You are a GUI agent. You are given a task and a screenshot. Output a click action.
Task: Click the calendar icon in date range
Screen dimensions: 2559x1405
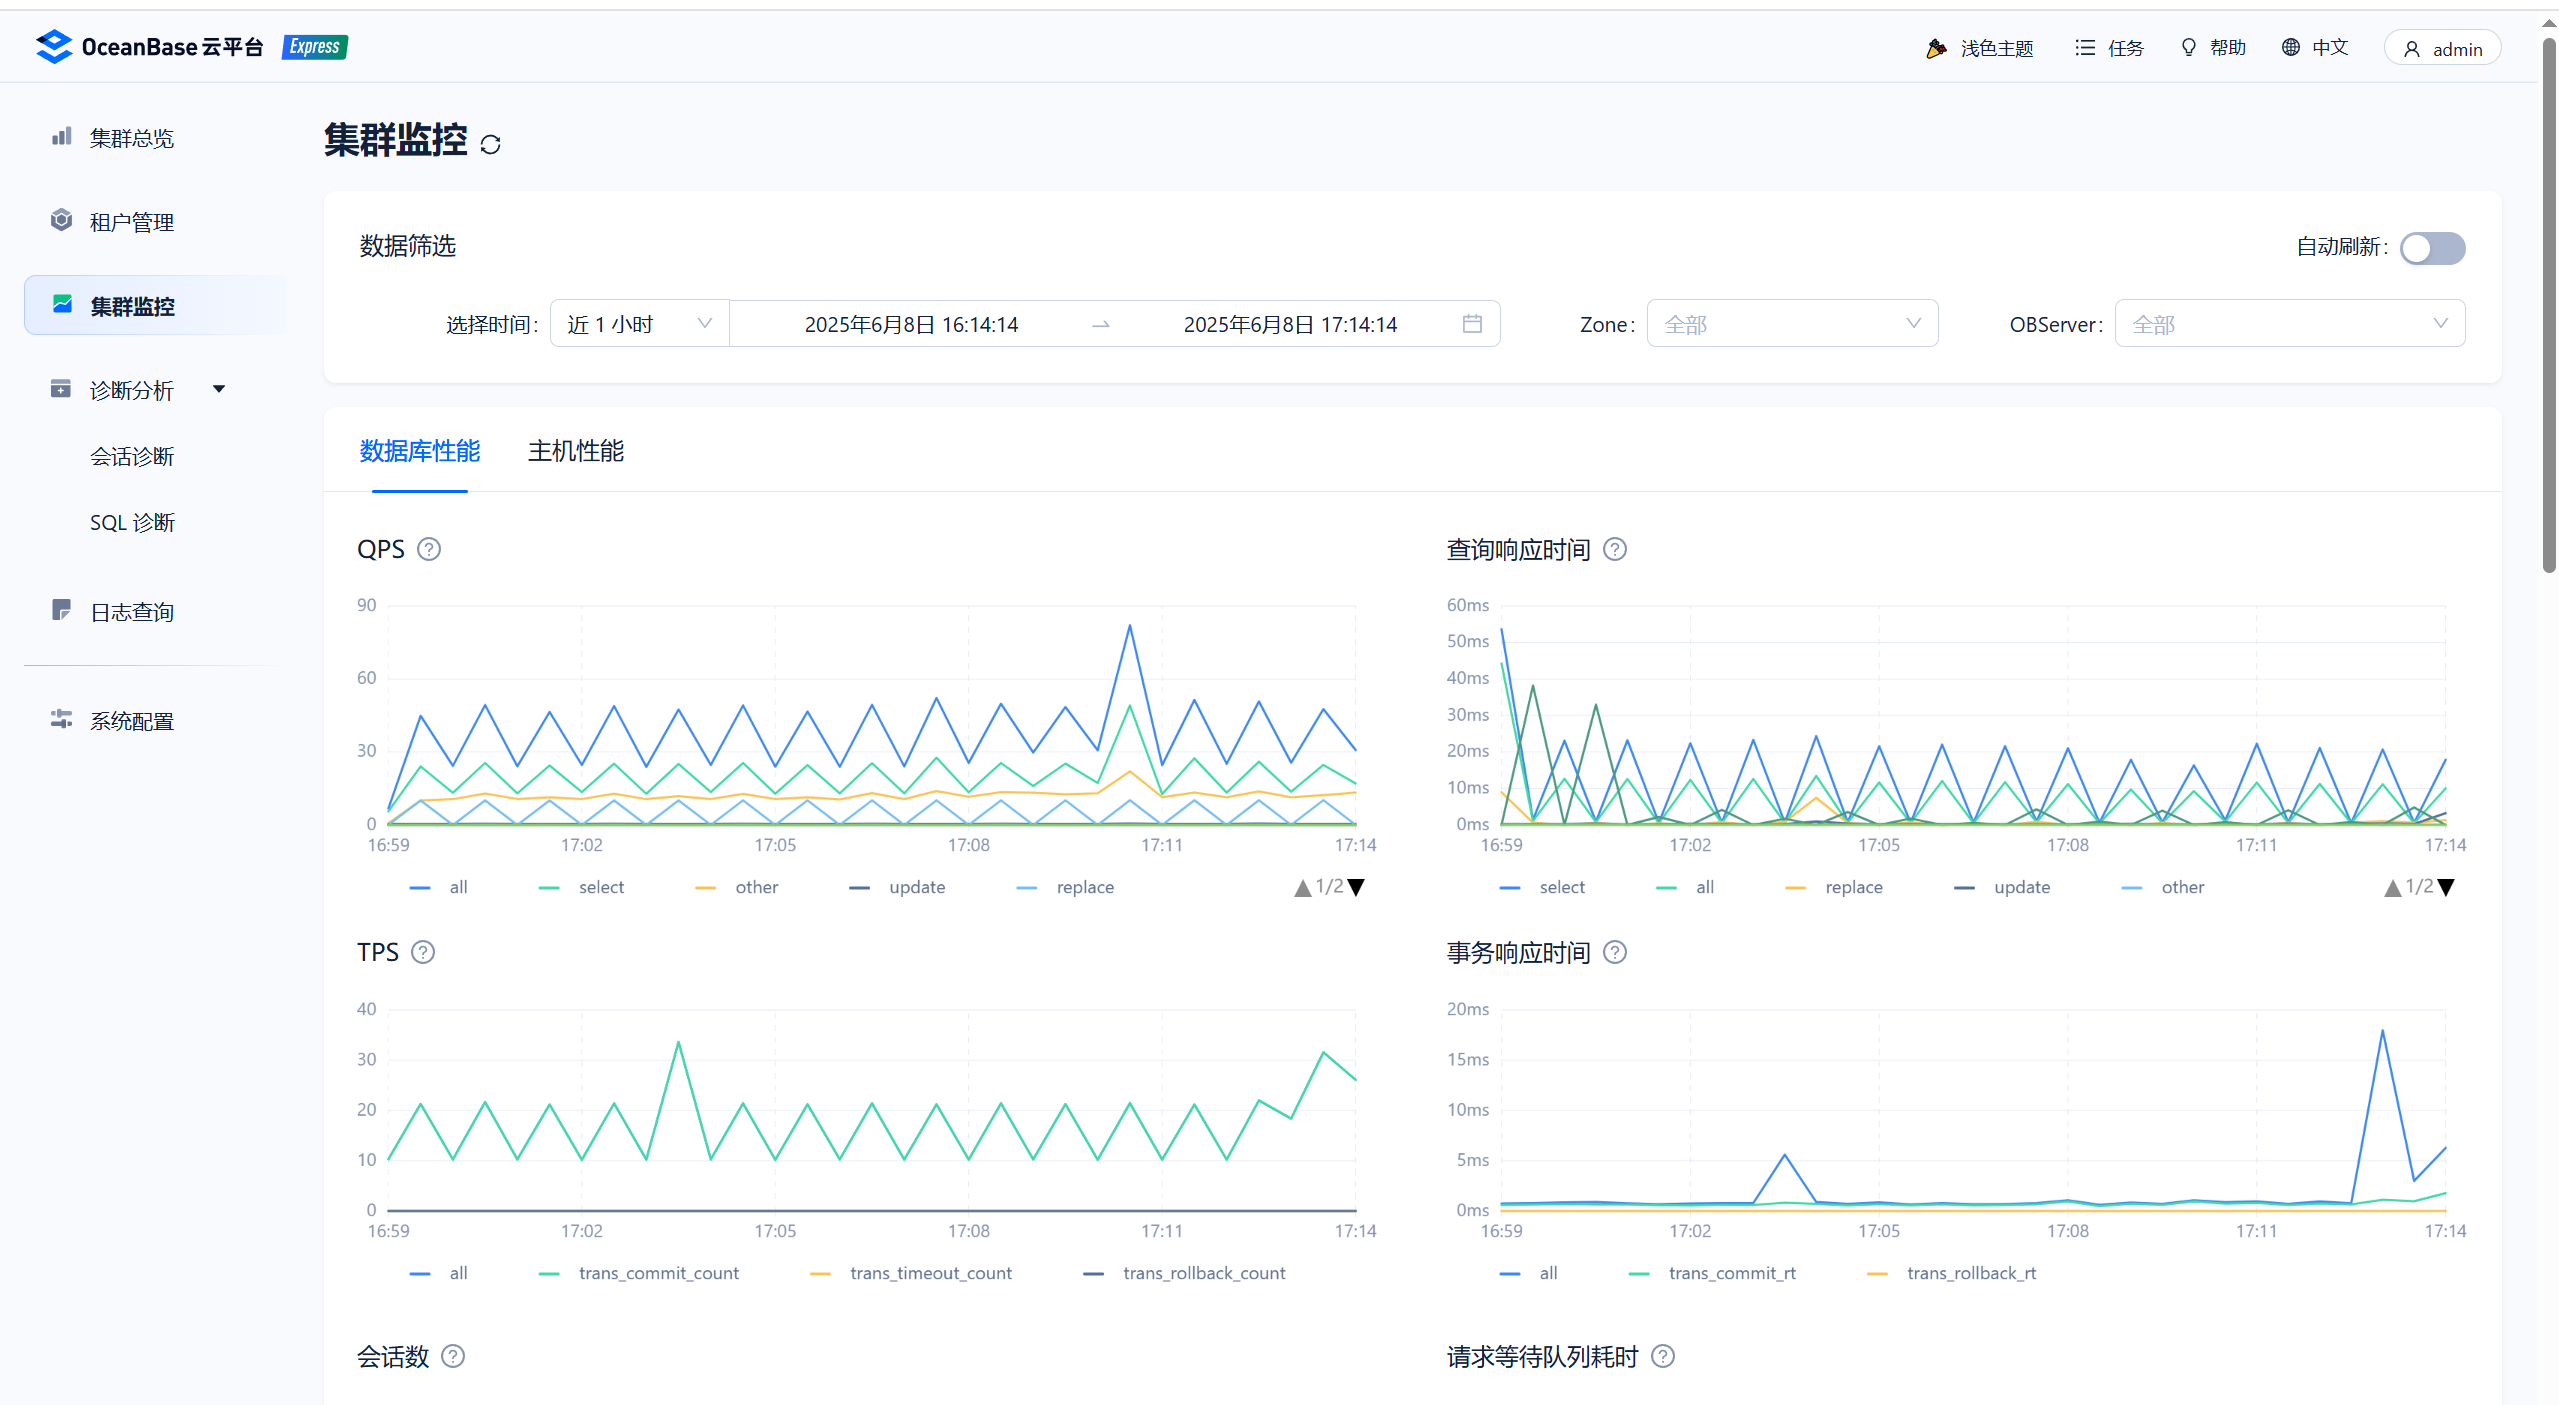pyautogui.click(x=1472, y=324)
